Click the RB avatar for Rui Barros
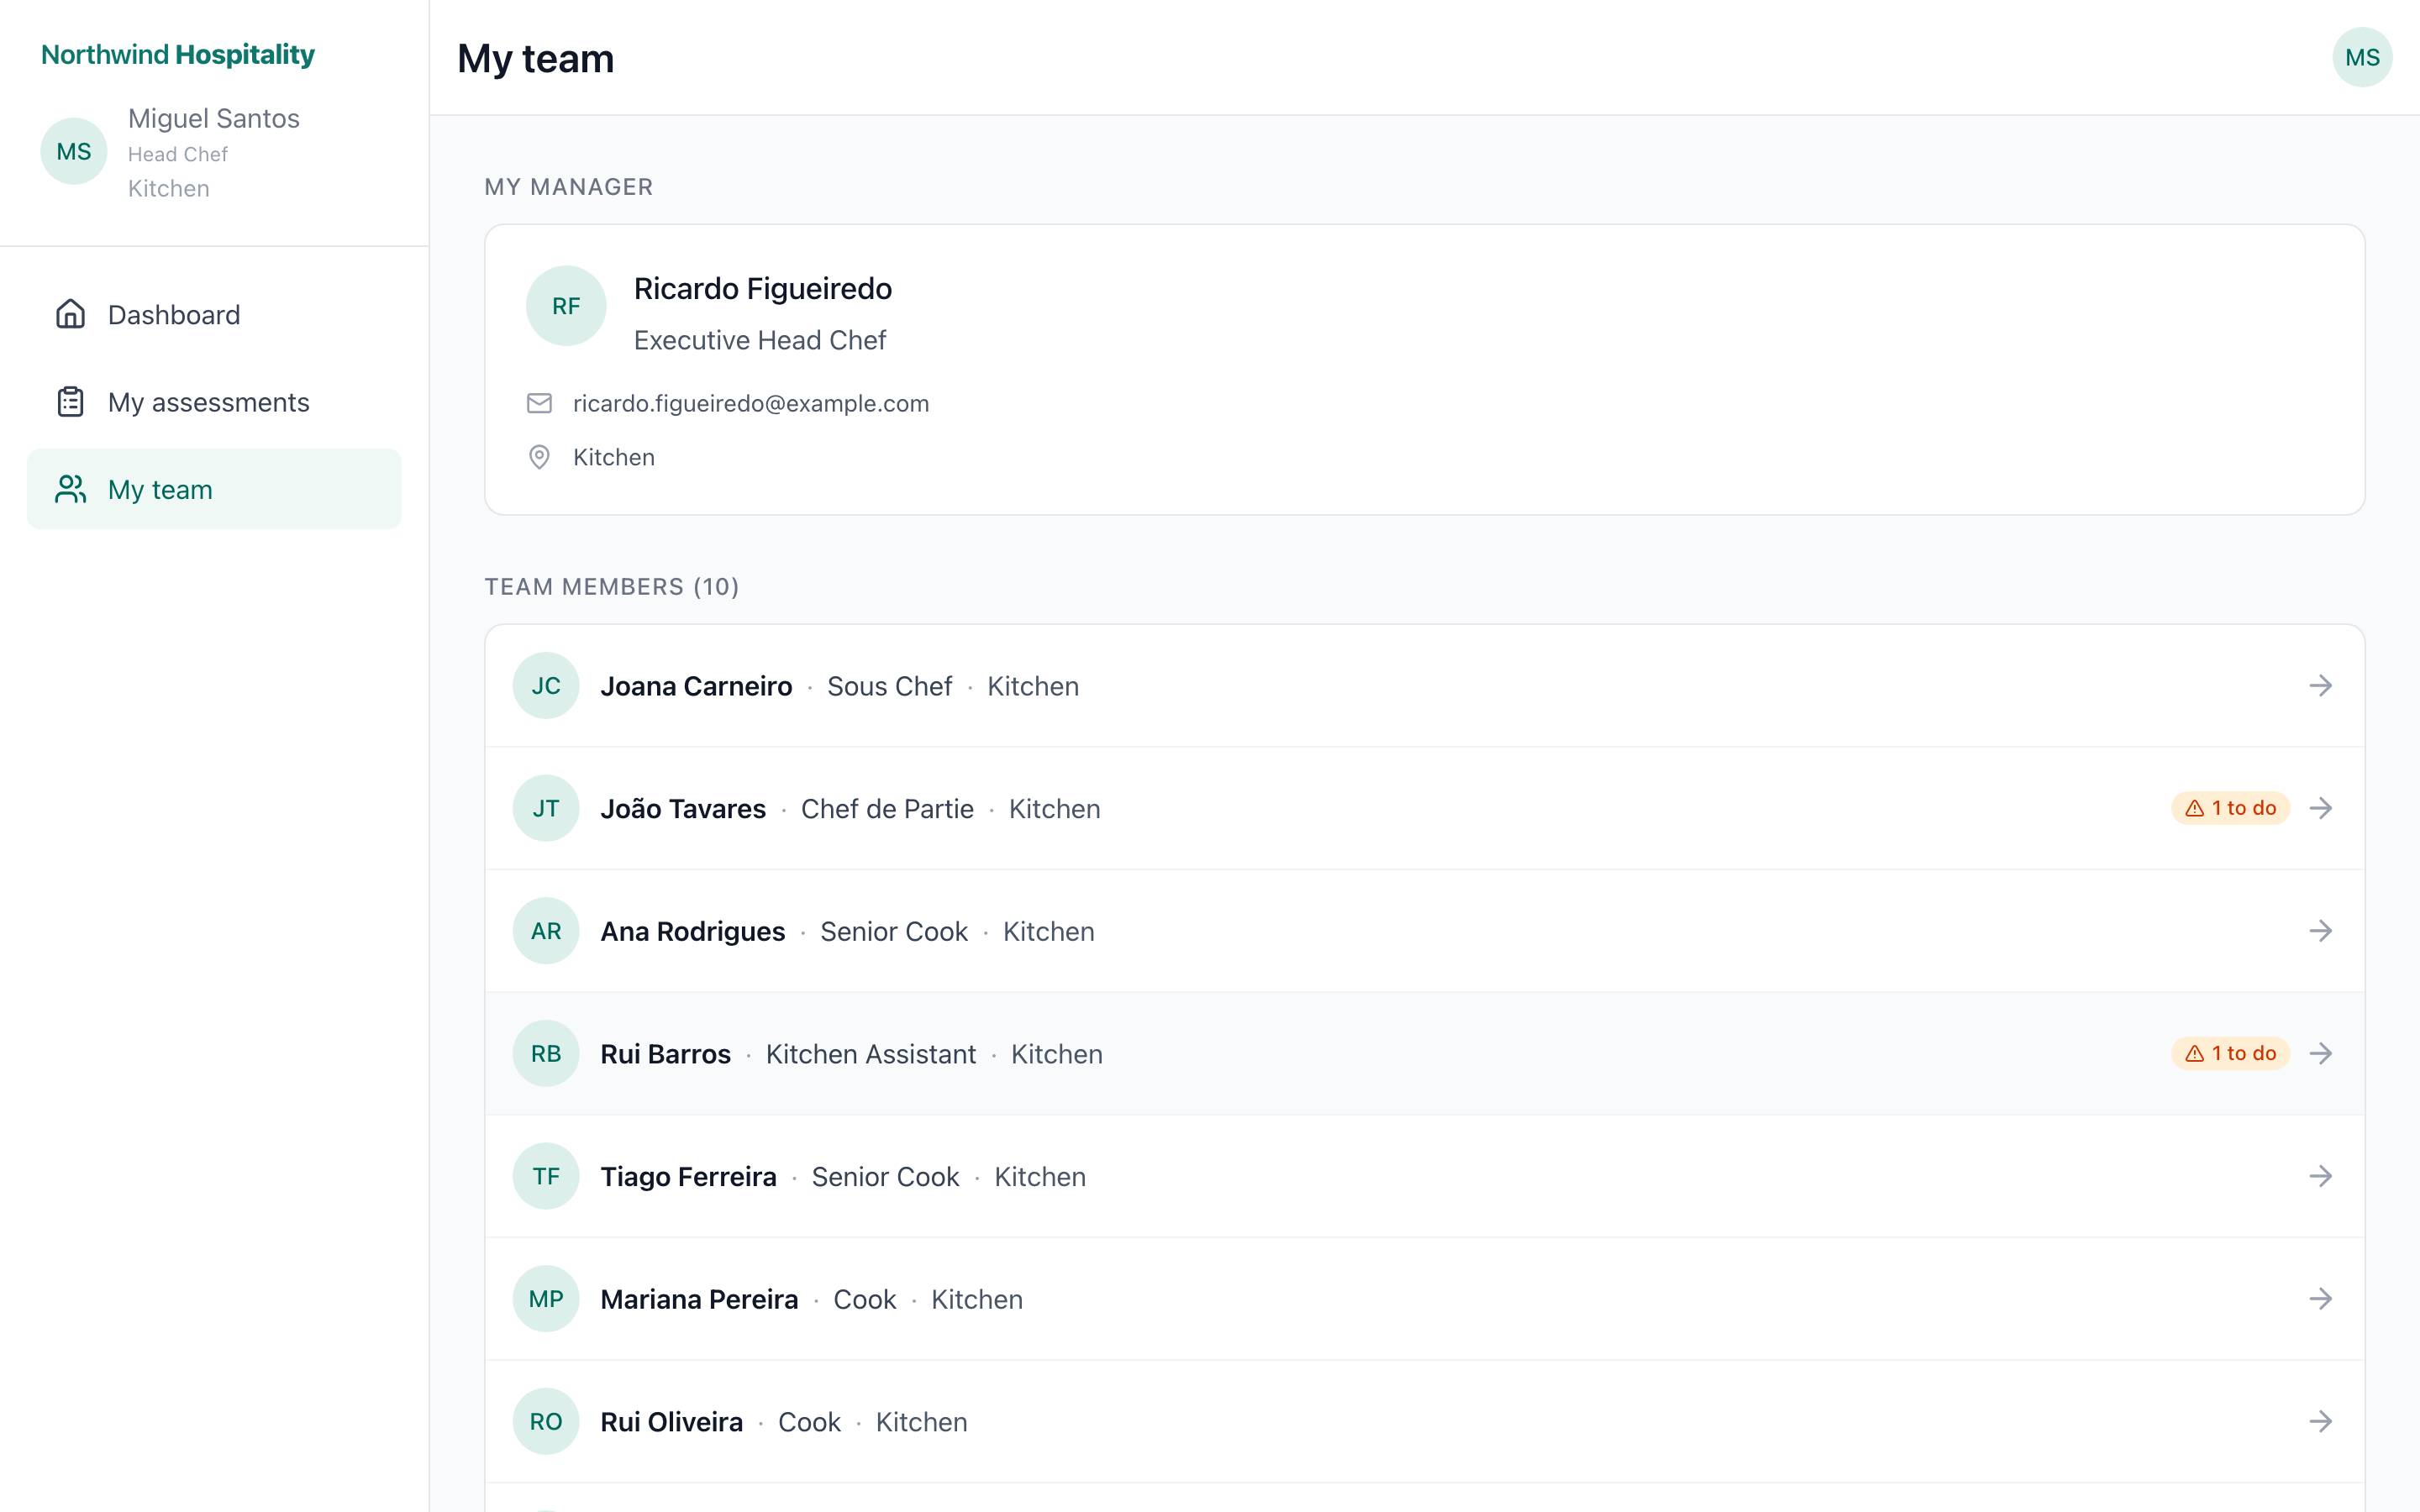Viewport: 2420px width, 1512px height. (x=546, y=1054)
